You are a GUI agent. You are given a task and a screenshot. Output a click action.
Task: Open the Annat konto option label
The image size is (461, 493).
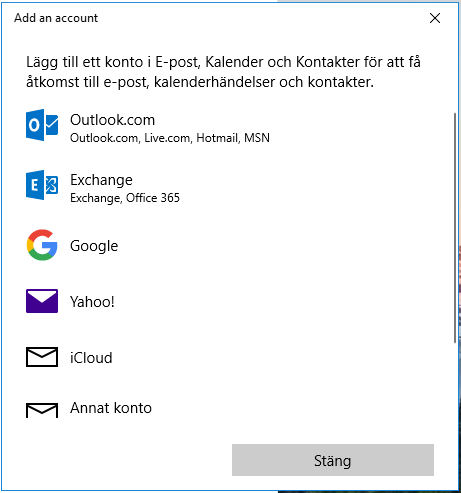(111, 408)
